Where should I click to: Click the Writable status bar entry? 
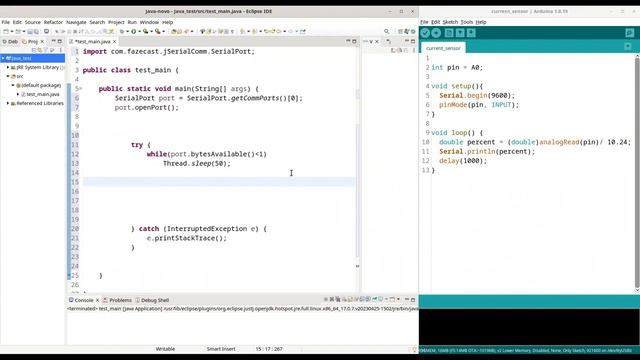coord(165,349)
